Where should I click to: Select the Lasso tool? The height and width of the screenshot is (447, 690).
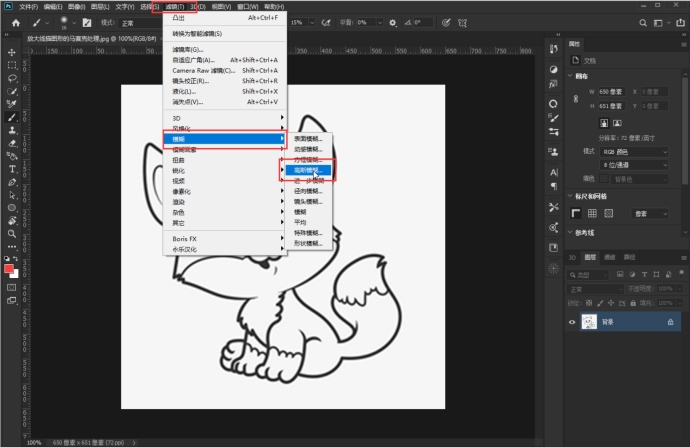pyautogui.click(x=12, y=78)
